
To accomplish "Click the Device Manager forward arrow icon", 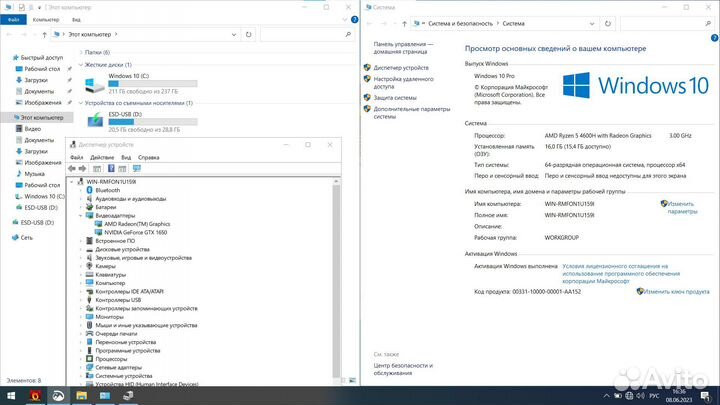I will 82,169.
